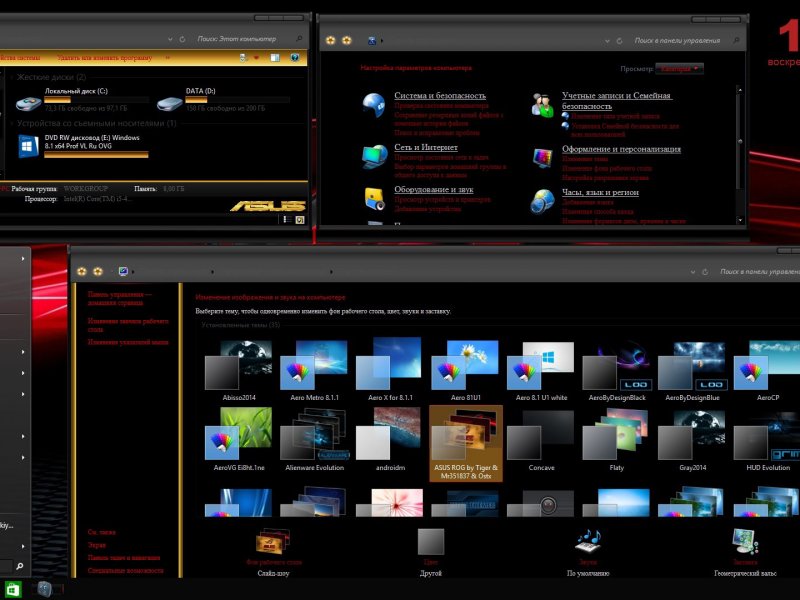Click Панель управления — домашняя страница link
Image resolution: width=800 pixels, height=600 pixels.
click(x=119, y=298)
